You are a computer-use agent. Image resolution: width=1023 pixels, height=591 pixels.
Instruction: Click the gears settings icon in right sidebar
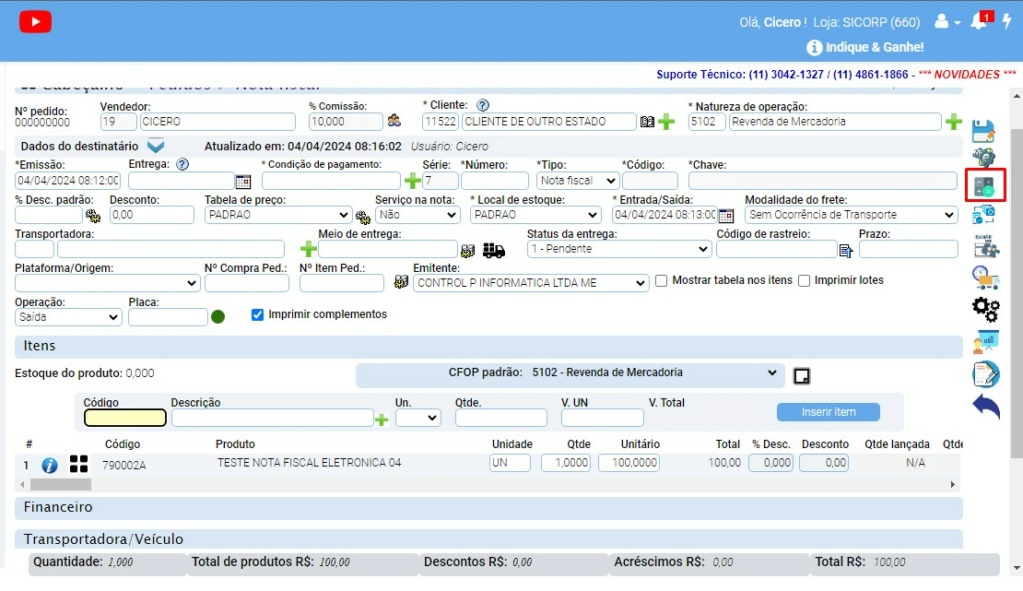point(985,310)
